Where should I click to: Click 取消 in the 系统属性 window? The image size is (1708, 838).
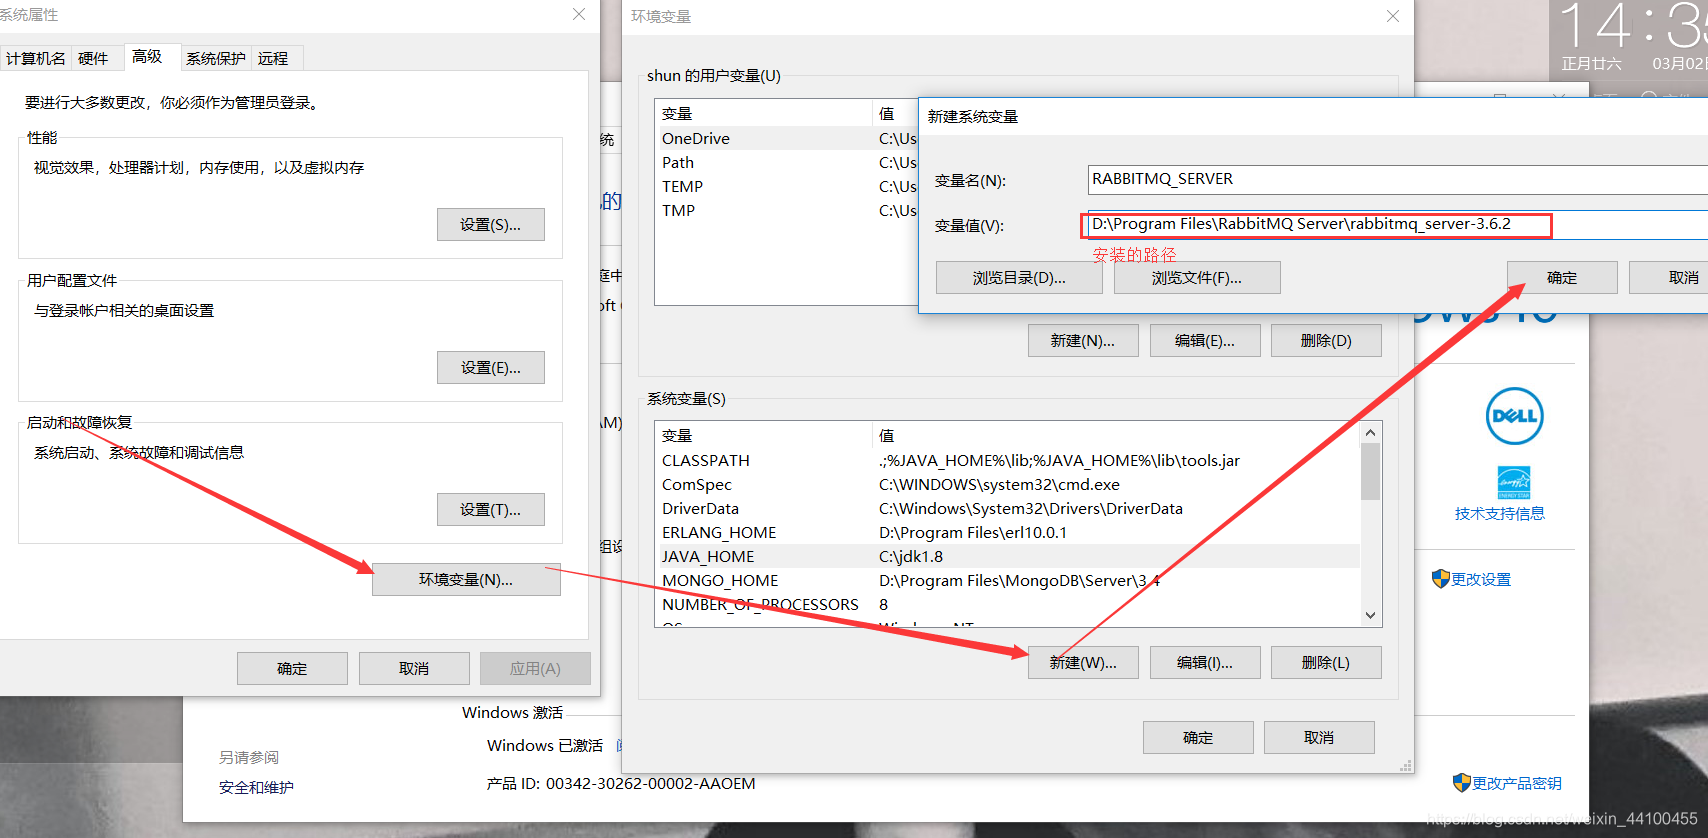414,669
